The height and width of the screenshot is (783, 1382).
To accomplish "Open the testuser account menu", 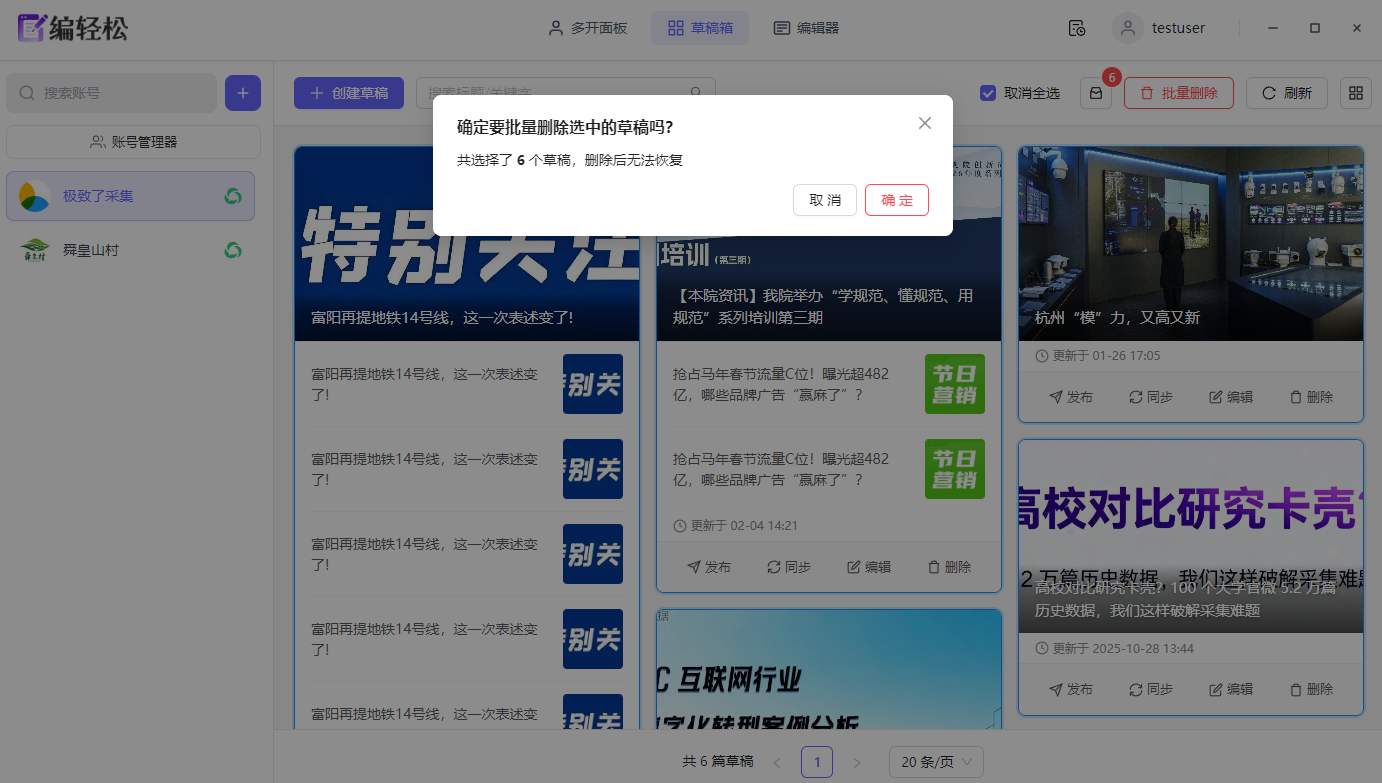I will (1160, 28).
